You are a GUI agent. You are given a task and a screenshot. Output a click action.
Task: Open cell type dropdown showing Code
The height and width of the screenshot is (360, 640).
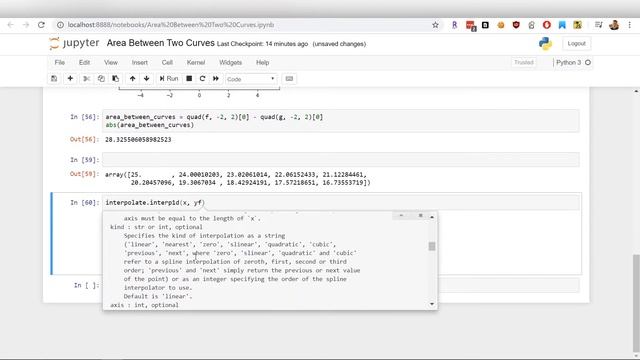(x=251, y=79)
